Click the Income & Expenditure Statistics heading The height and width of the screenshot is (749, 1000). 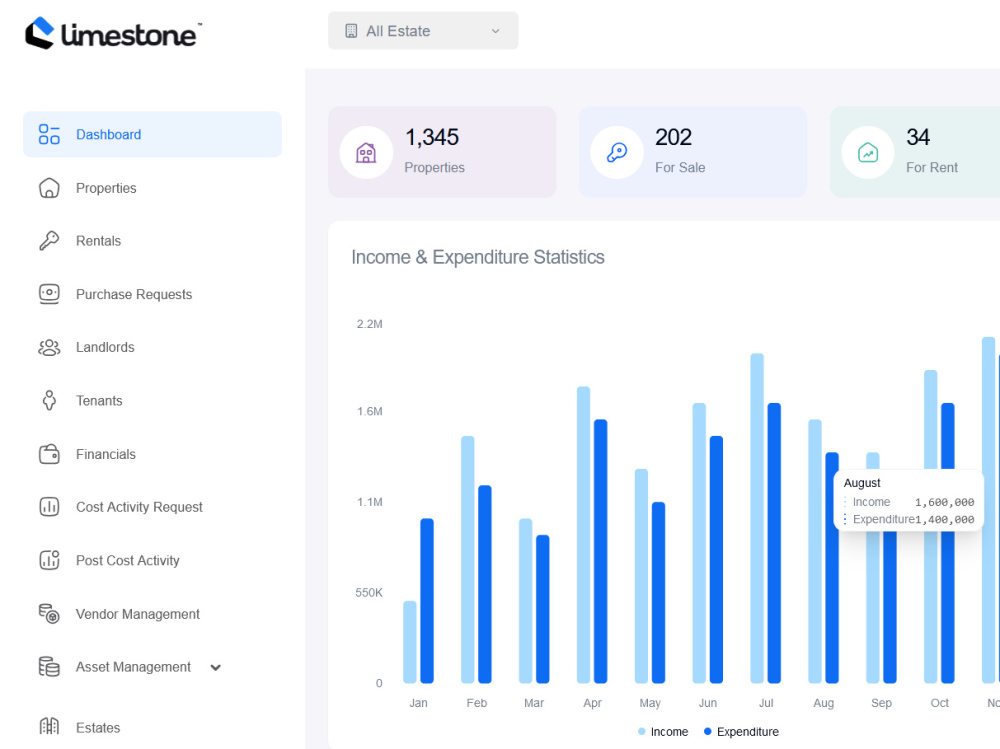coord(478,257)
